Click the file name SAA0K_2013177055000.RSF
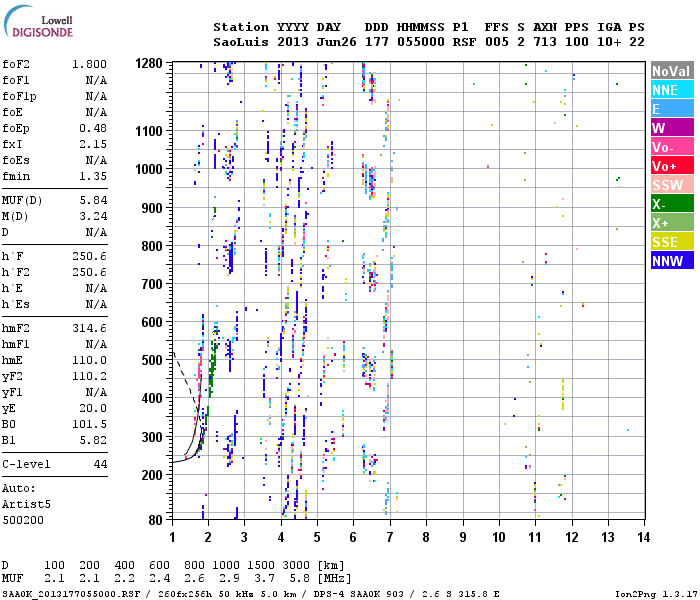Viewport: 700px width, 600px height. tap(71, 594)
